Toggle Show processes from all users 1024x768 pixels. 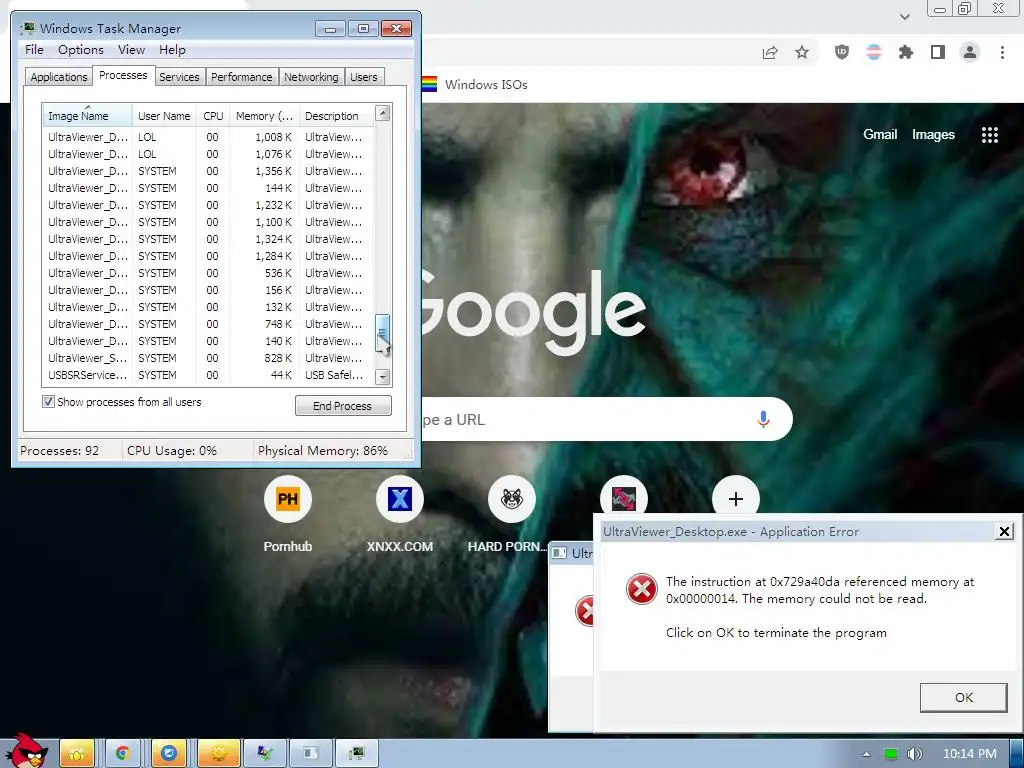click(x=48, y=402)
